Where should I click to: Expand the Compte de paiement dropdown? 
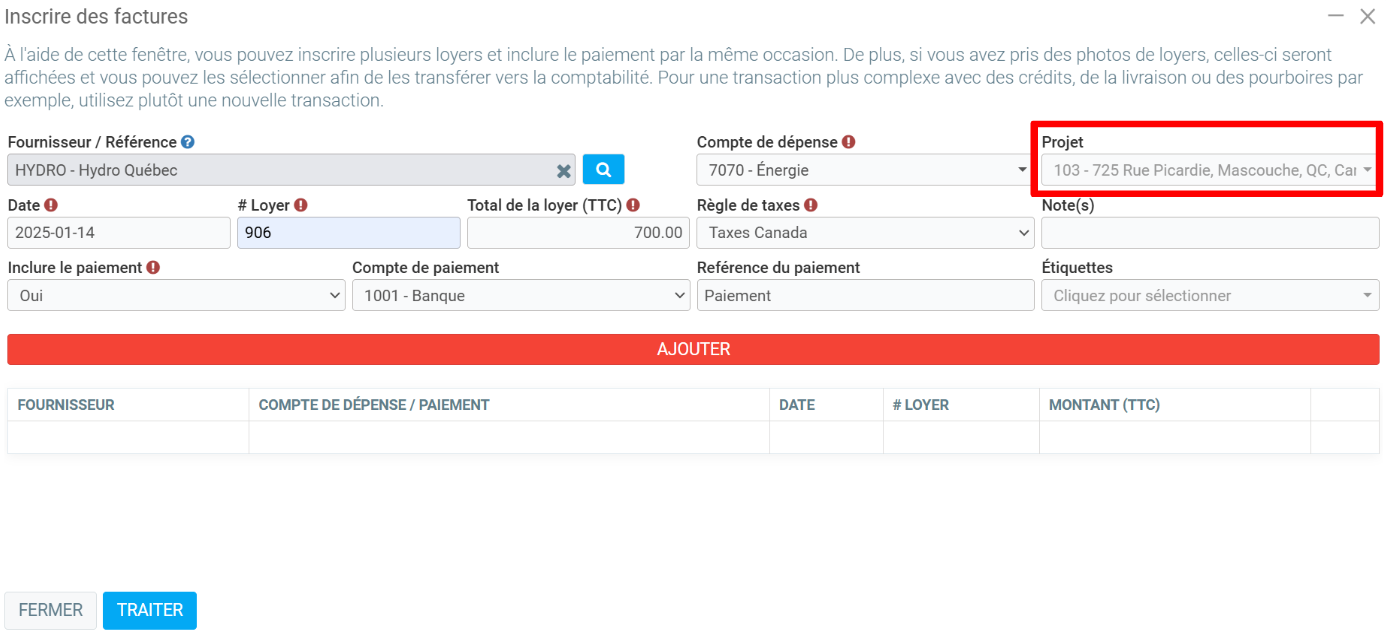tap(520, 296)
